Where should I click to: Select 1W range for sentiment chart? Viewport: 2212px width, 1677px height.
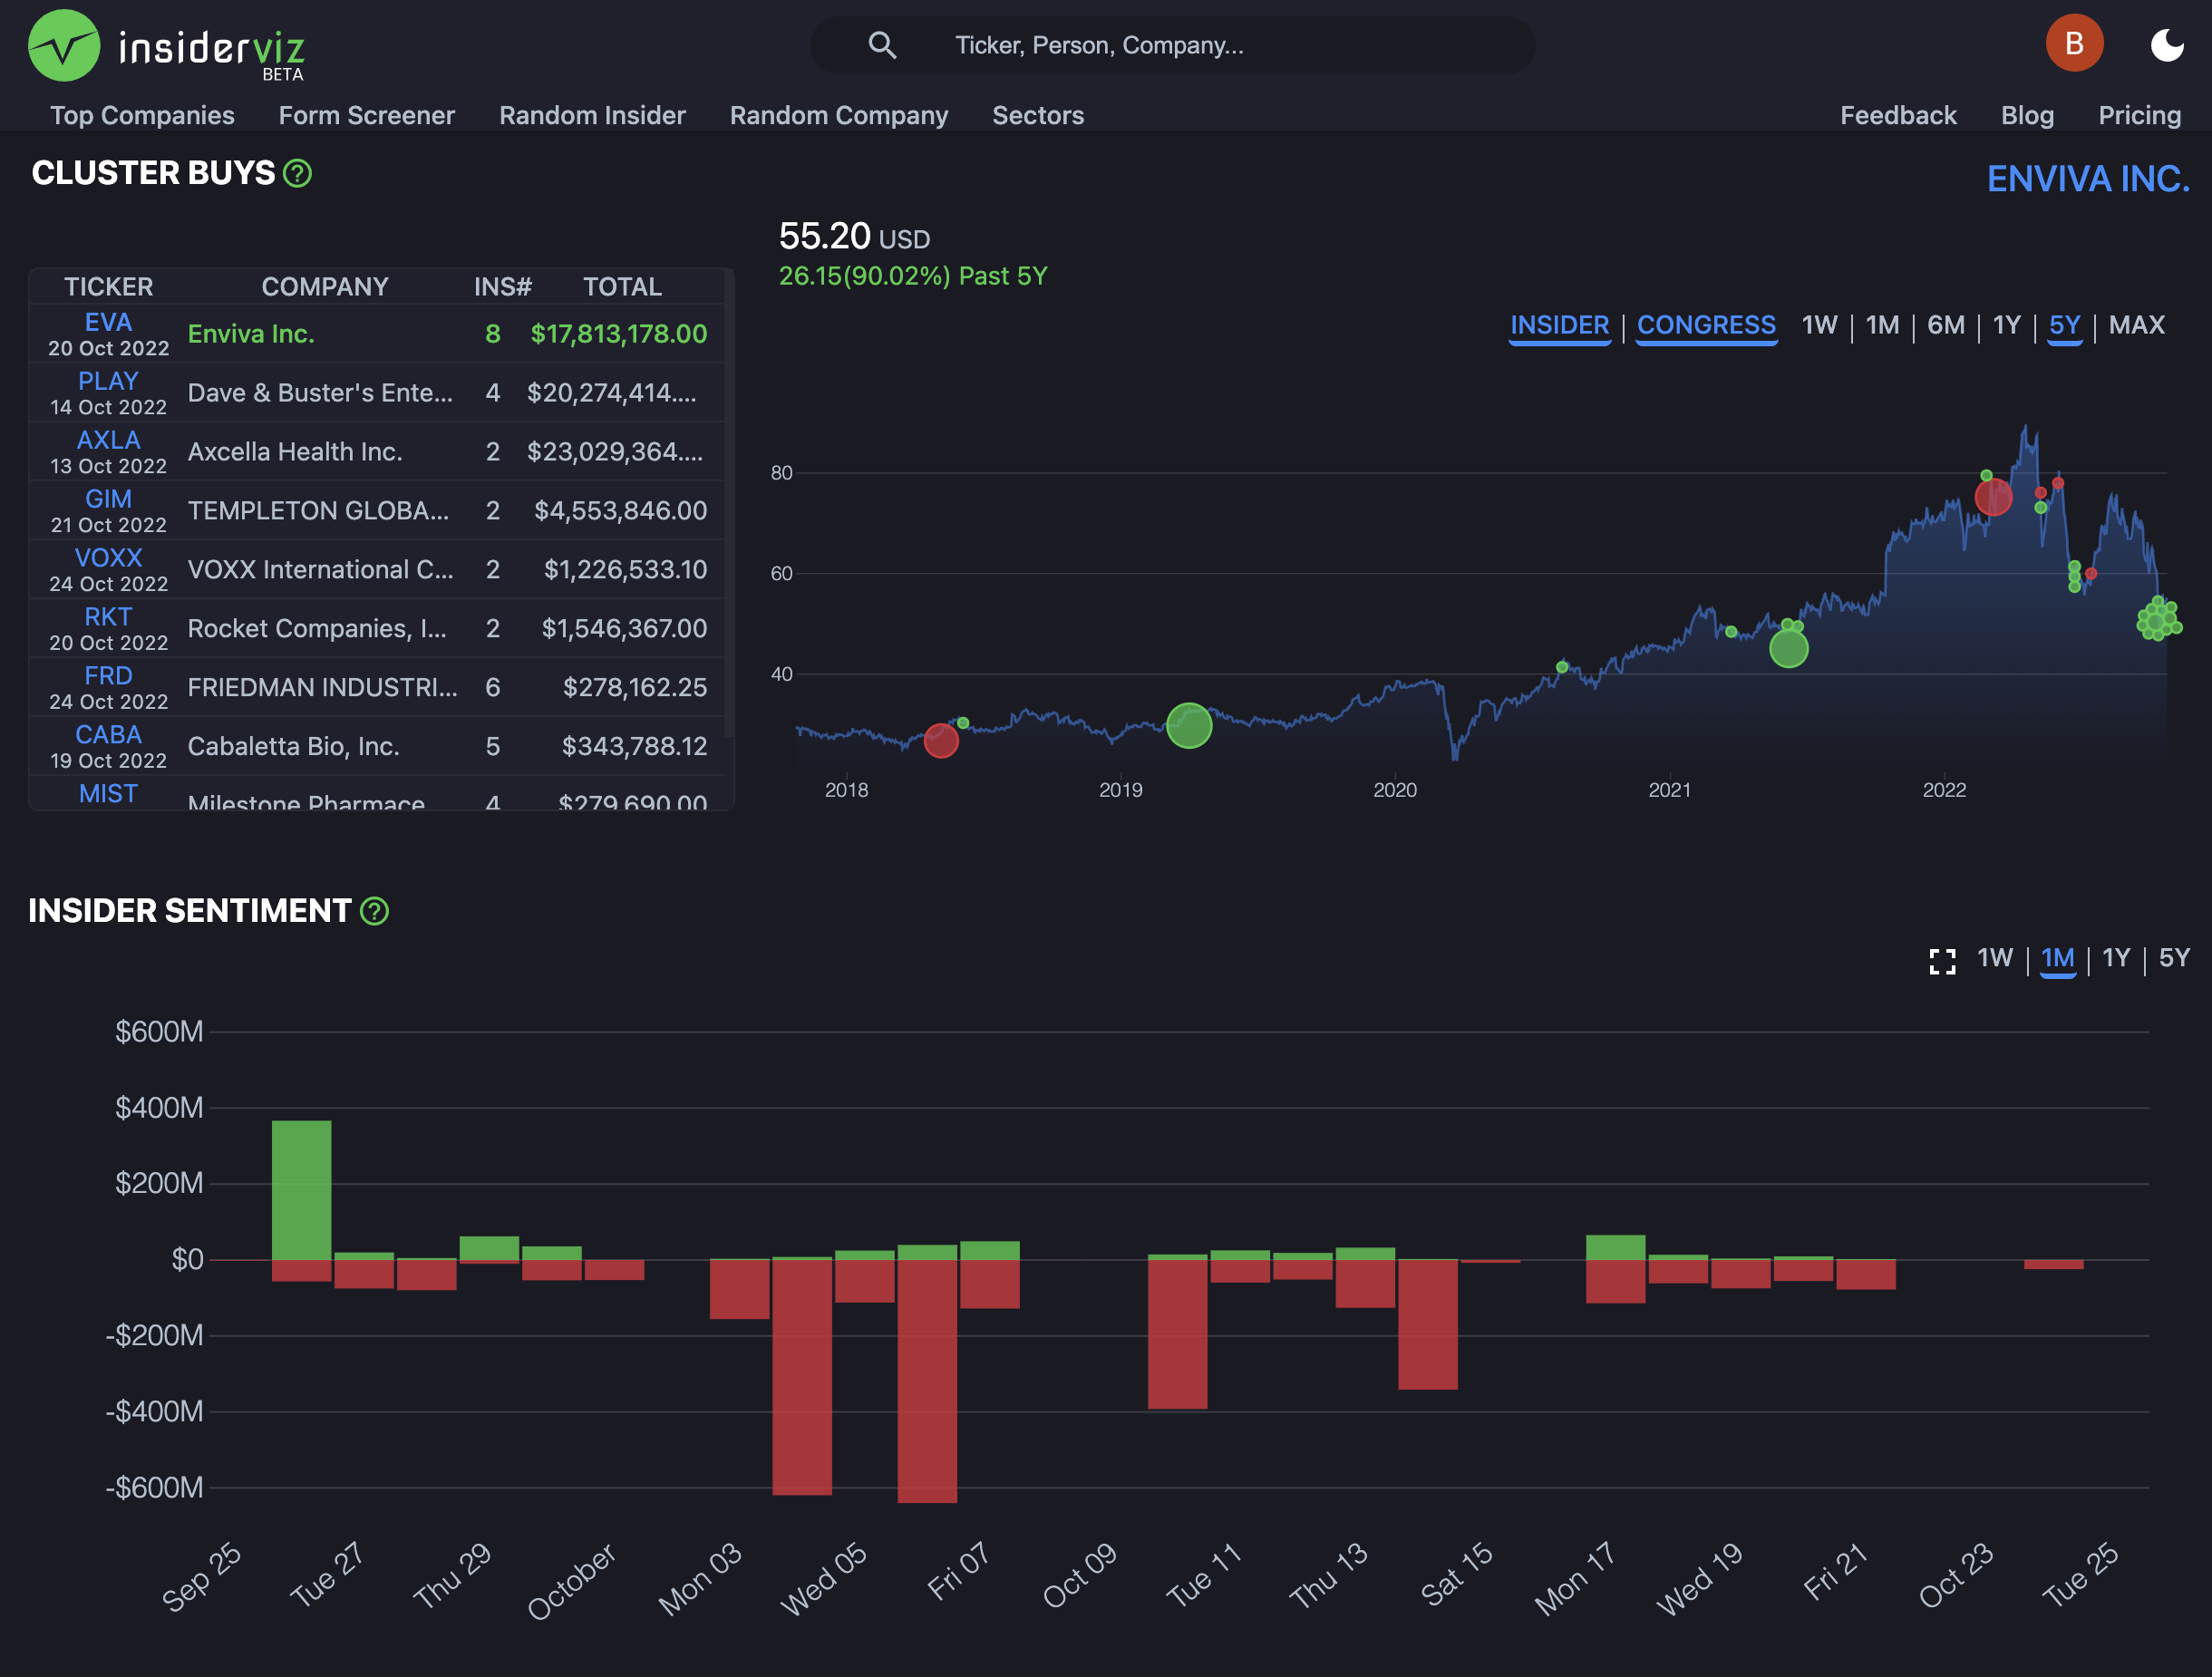pos(1994,958)
